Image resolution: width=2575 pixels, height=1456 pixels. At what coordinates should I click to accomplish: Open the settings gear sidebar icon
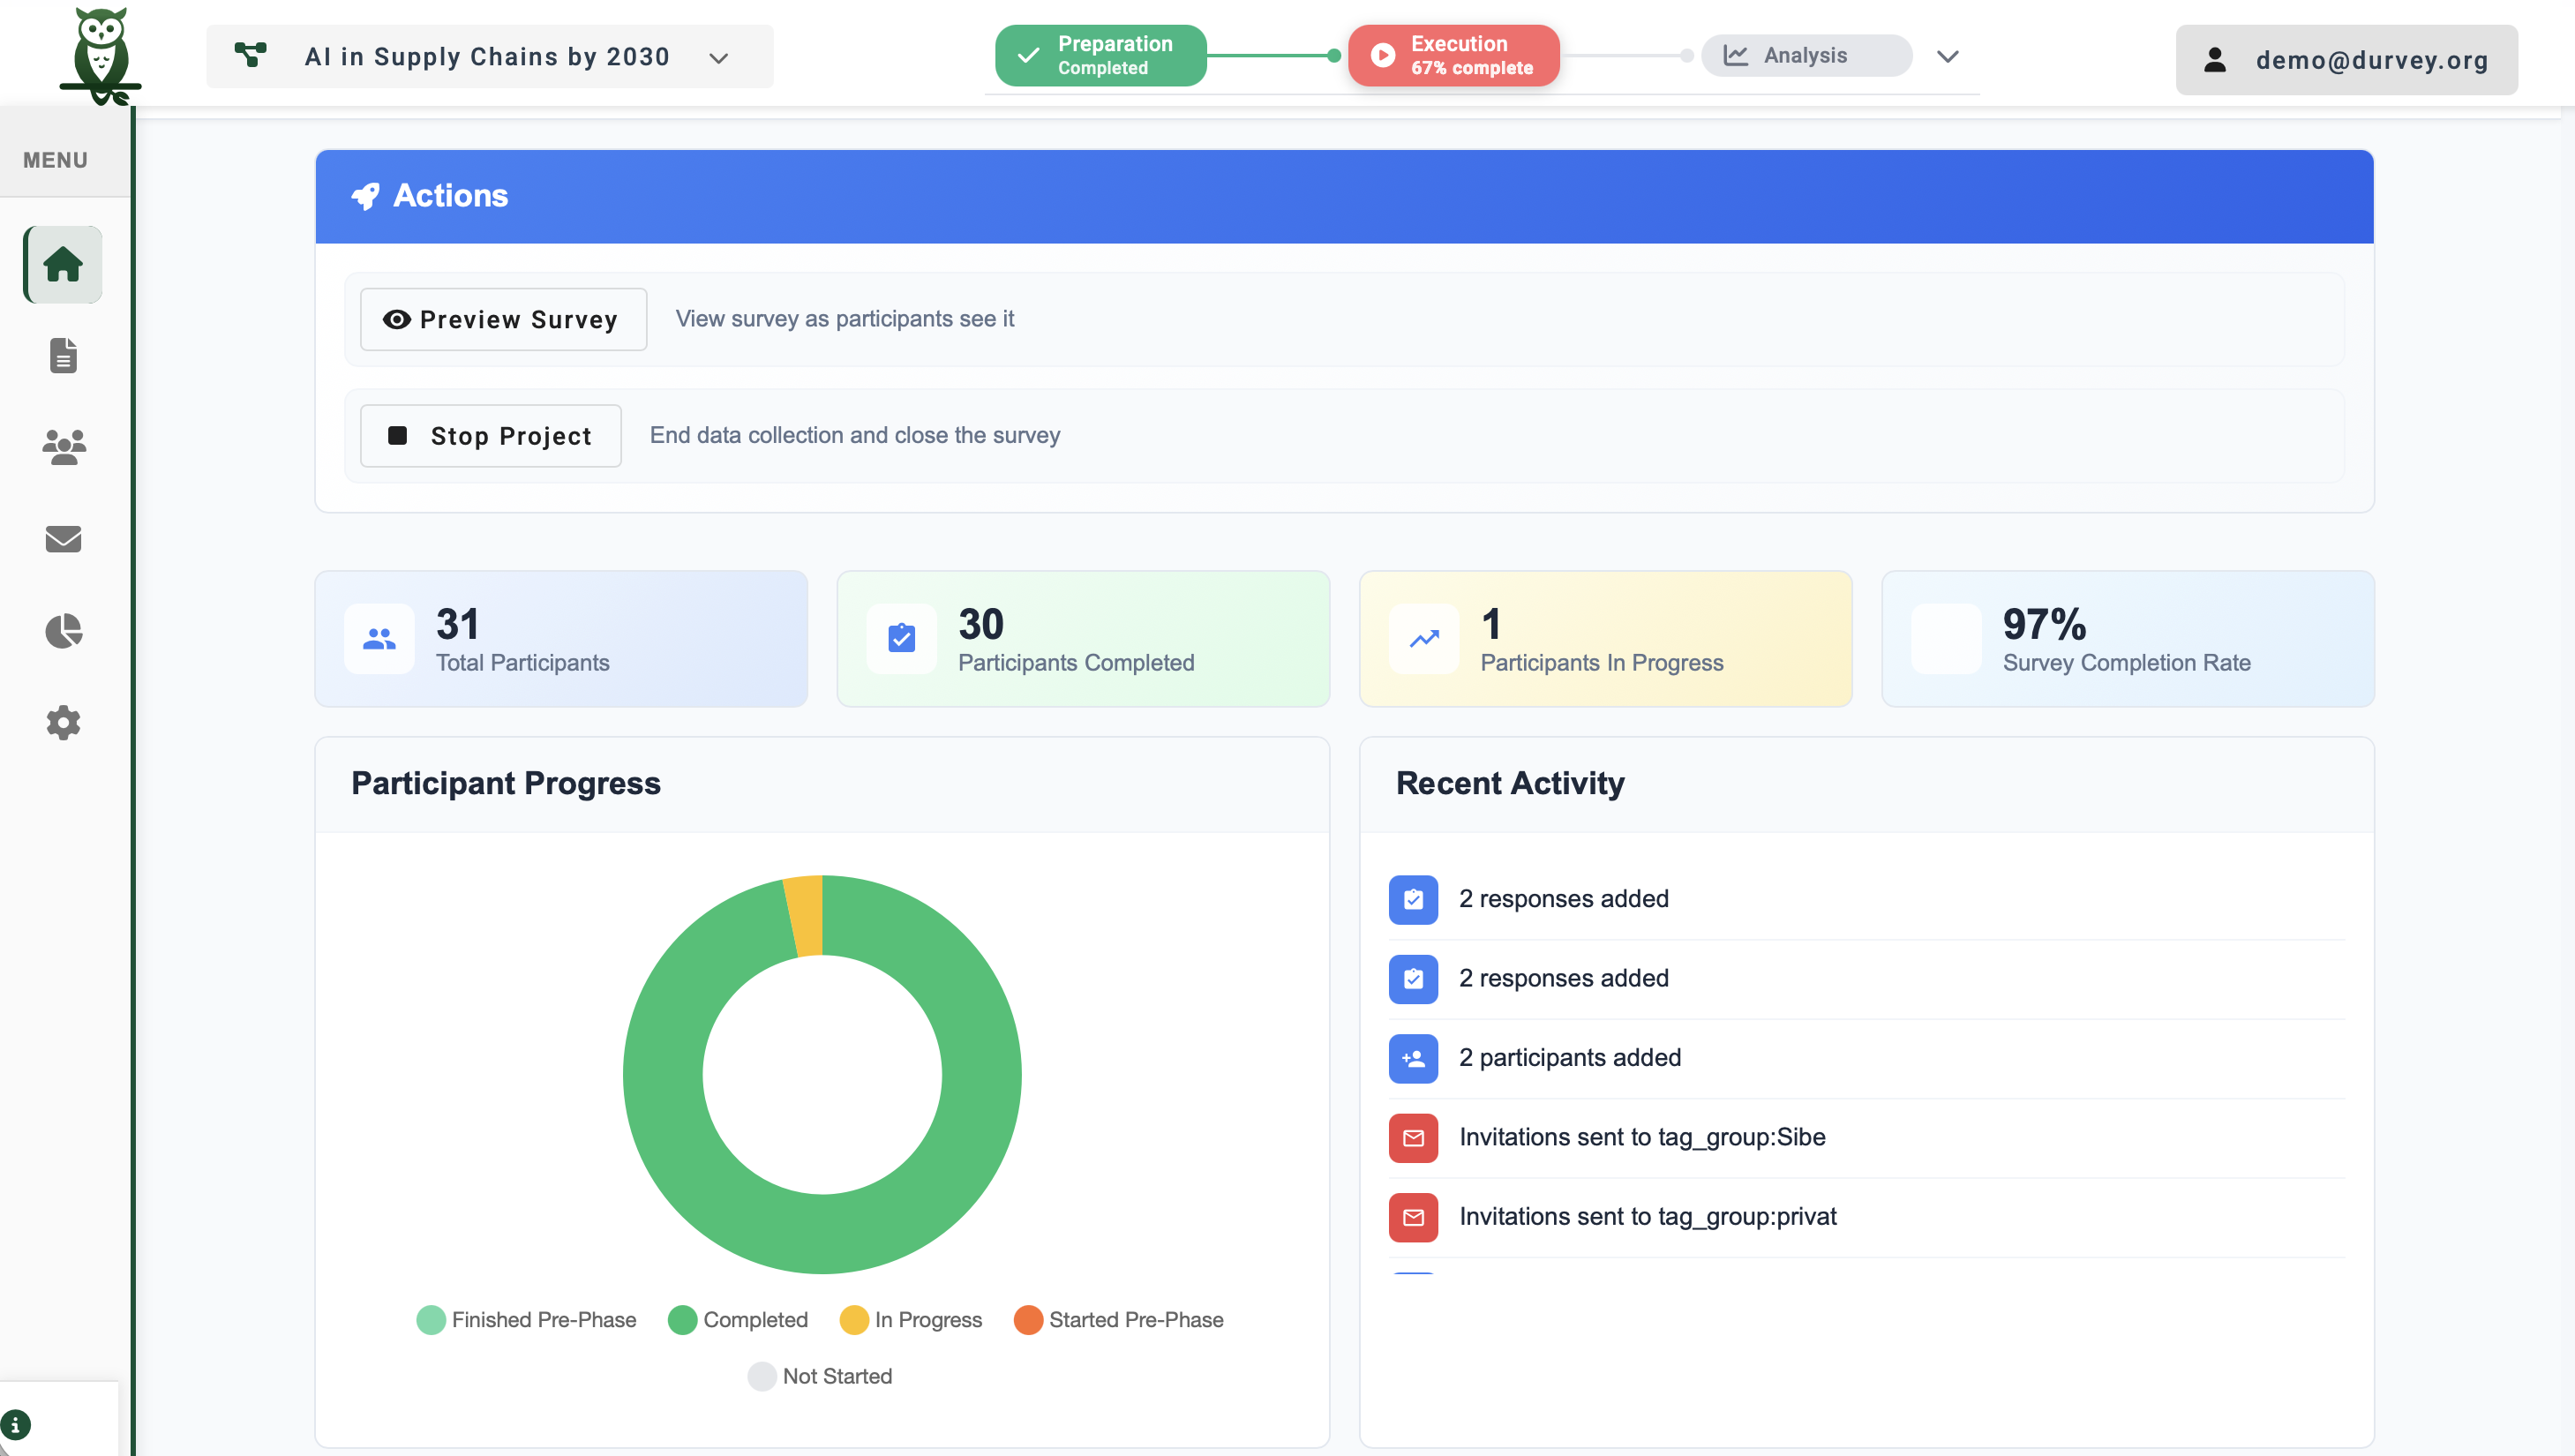coord(63,722)
